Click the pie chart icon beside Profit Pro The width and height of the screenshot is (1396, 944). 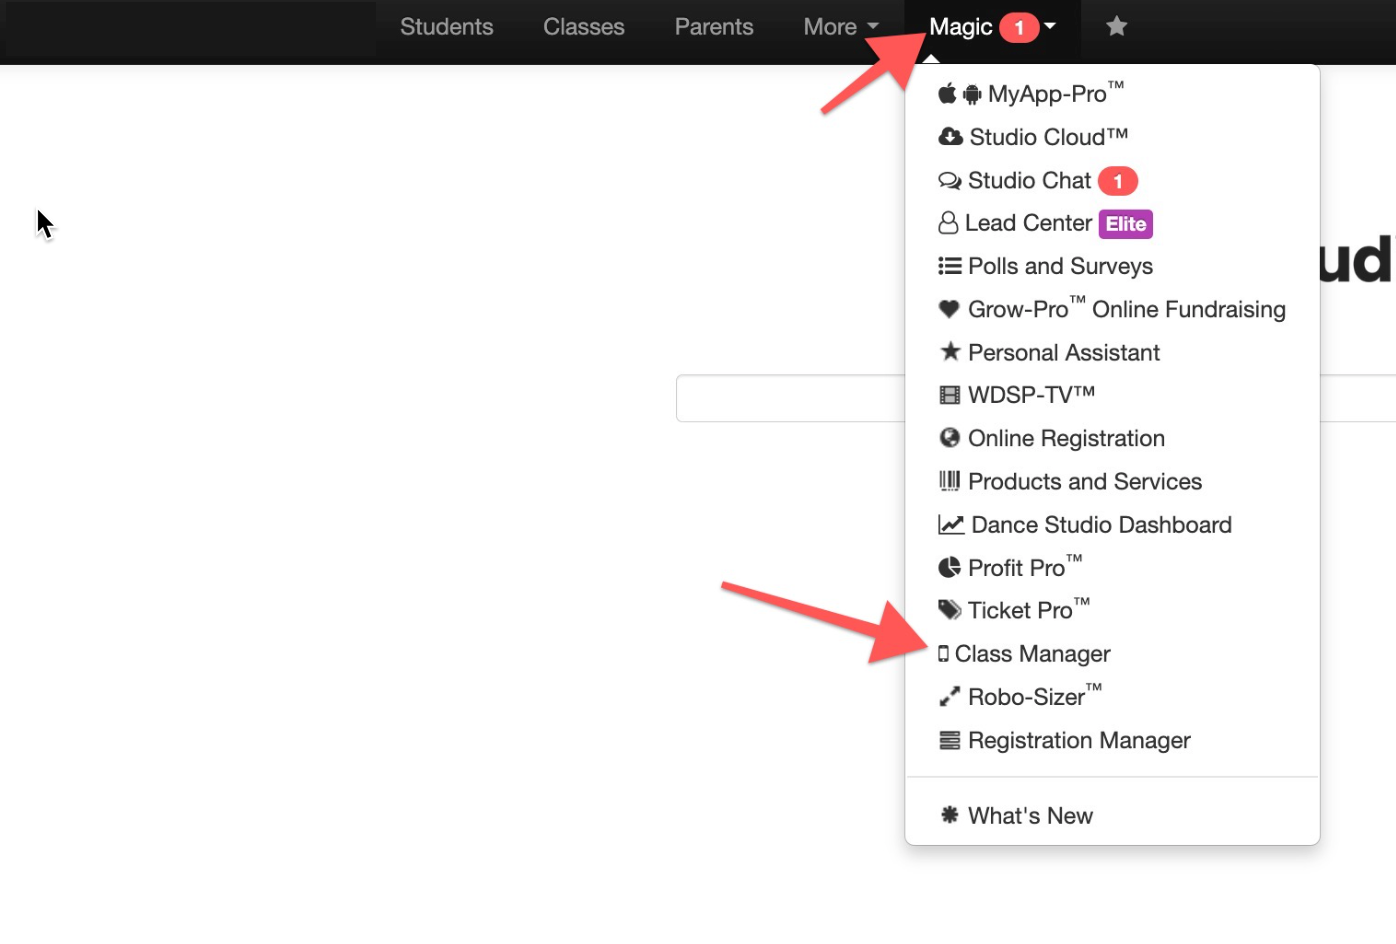click(x=950, y=567)
